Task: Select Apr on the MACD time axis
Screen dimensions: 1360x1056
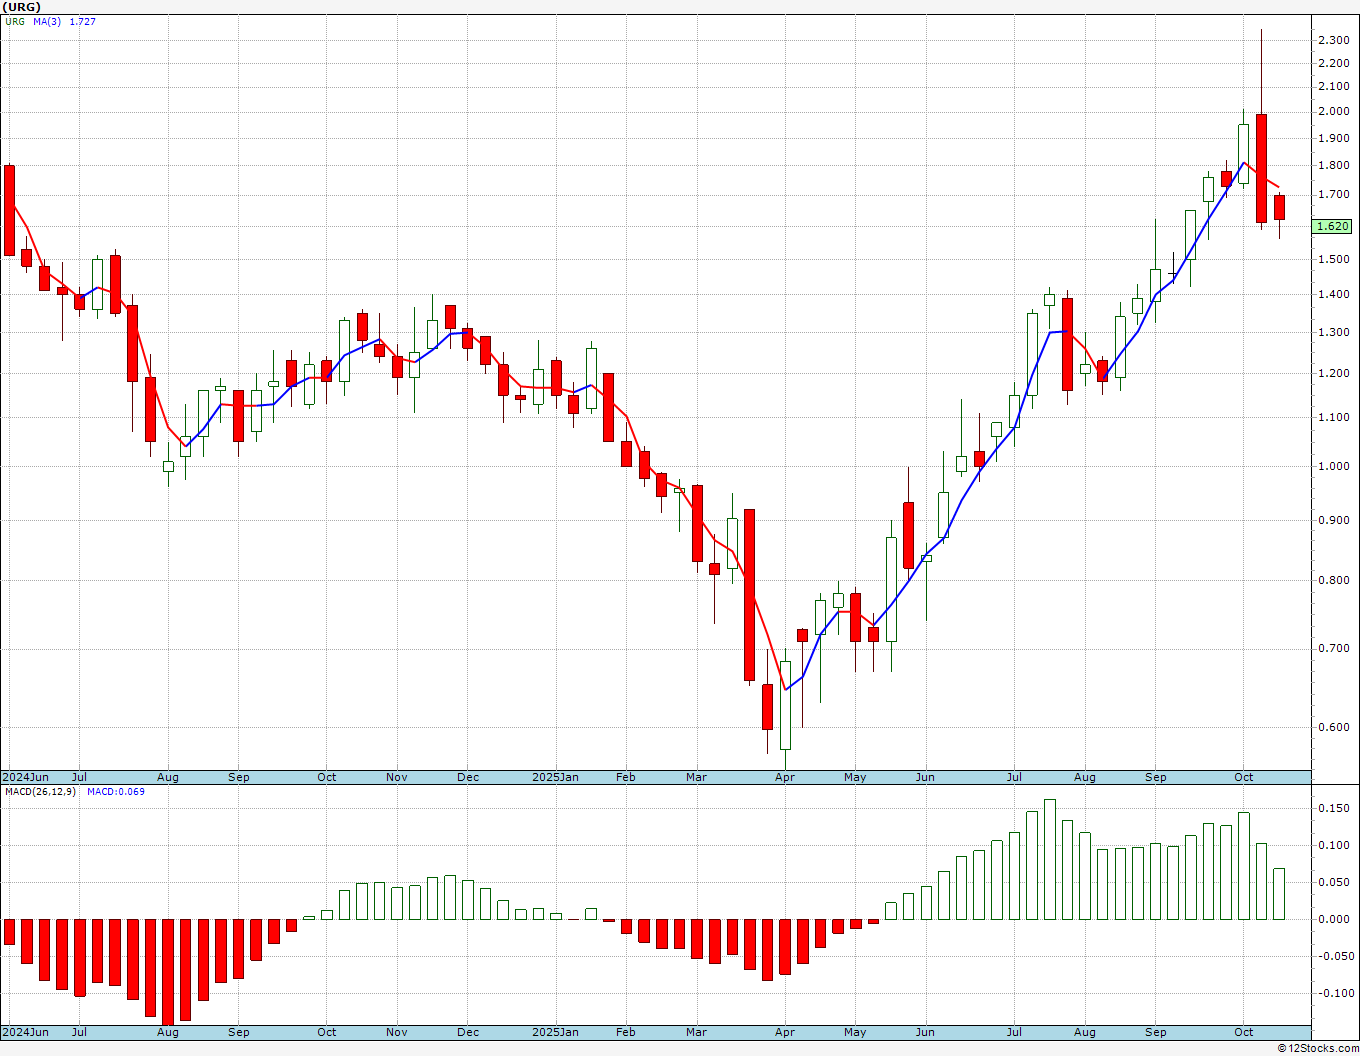Action: click(x=785, y=1032)
